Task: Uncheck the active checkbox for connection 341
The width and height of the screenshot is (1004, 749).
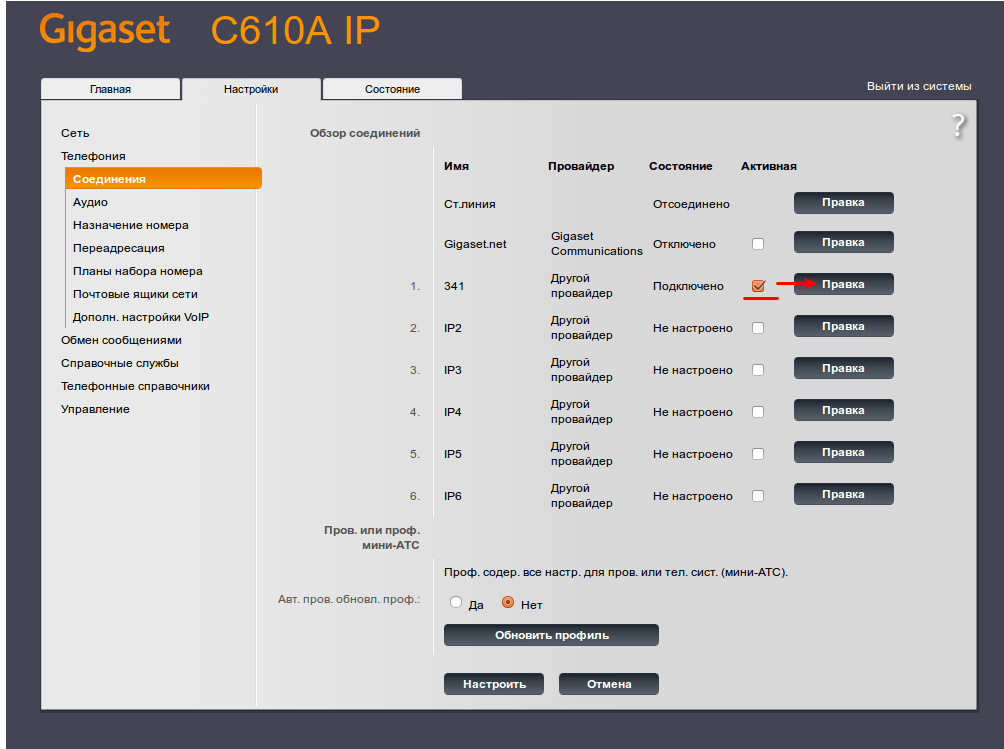Action: tap(758, 286)
